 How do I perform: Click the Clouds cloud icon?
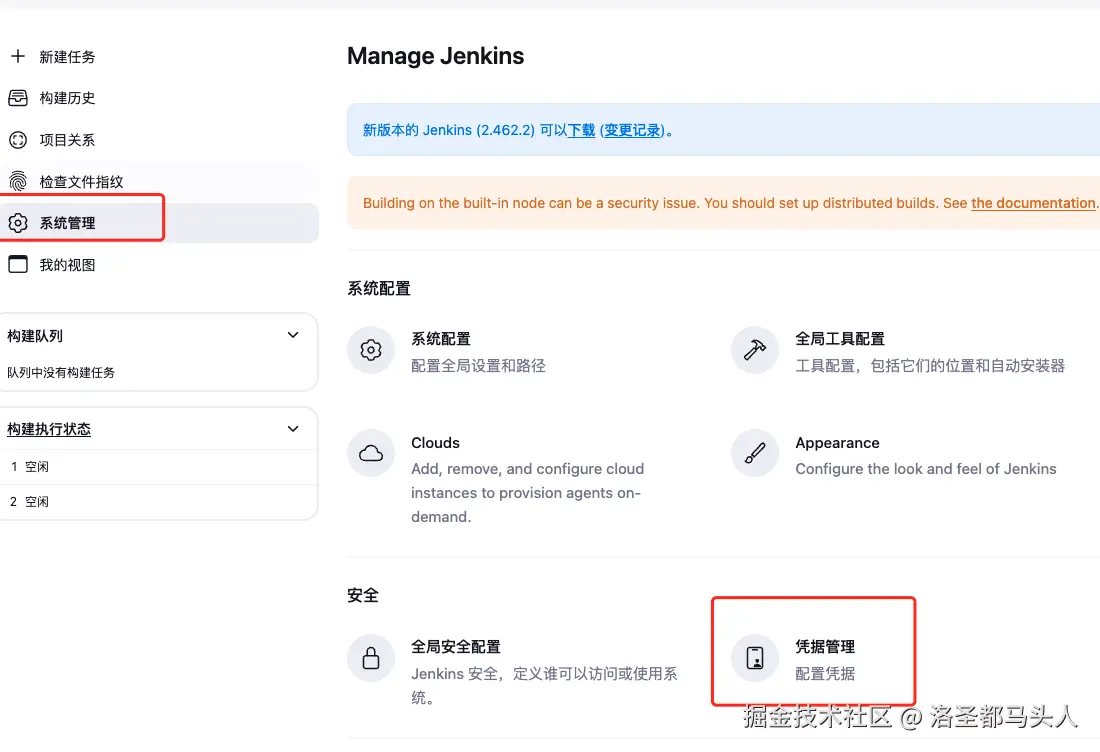tap(371, 453)
